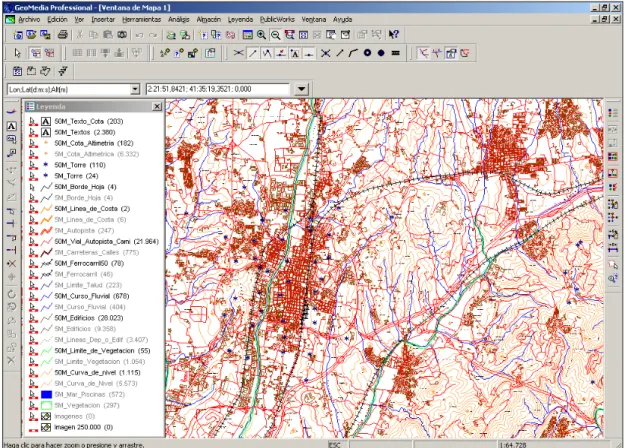Click the red-framed zoom icon next to Zoom Out
The image size is (628, 448).
289,35
